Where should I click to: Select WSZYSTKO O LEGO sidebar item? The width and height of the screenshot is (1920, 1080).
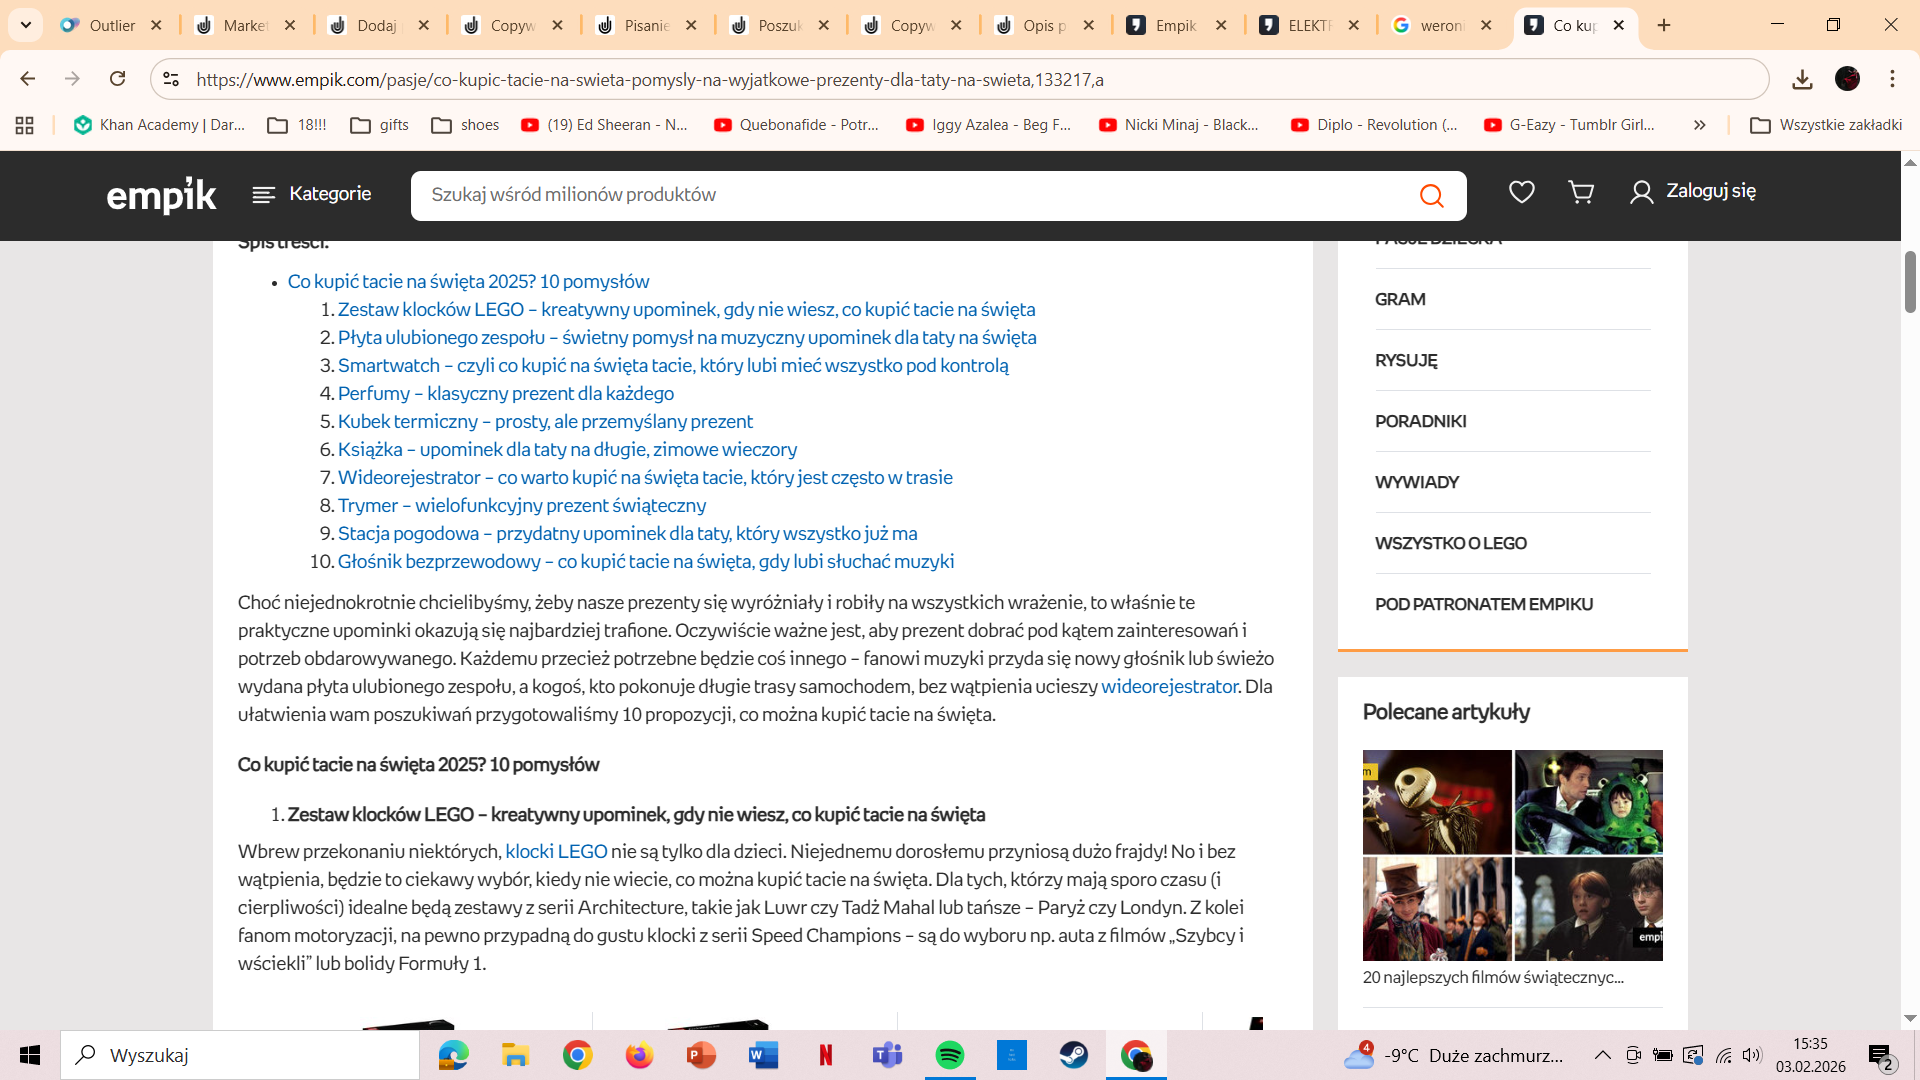tap(1450, 543)
